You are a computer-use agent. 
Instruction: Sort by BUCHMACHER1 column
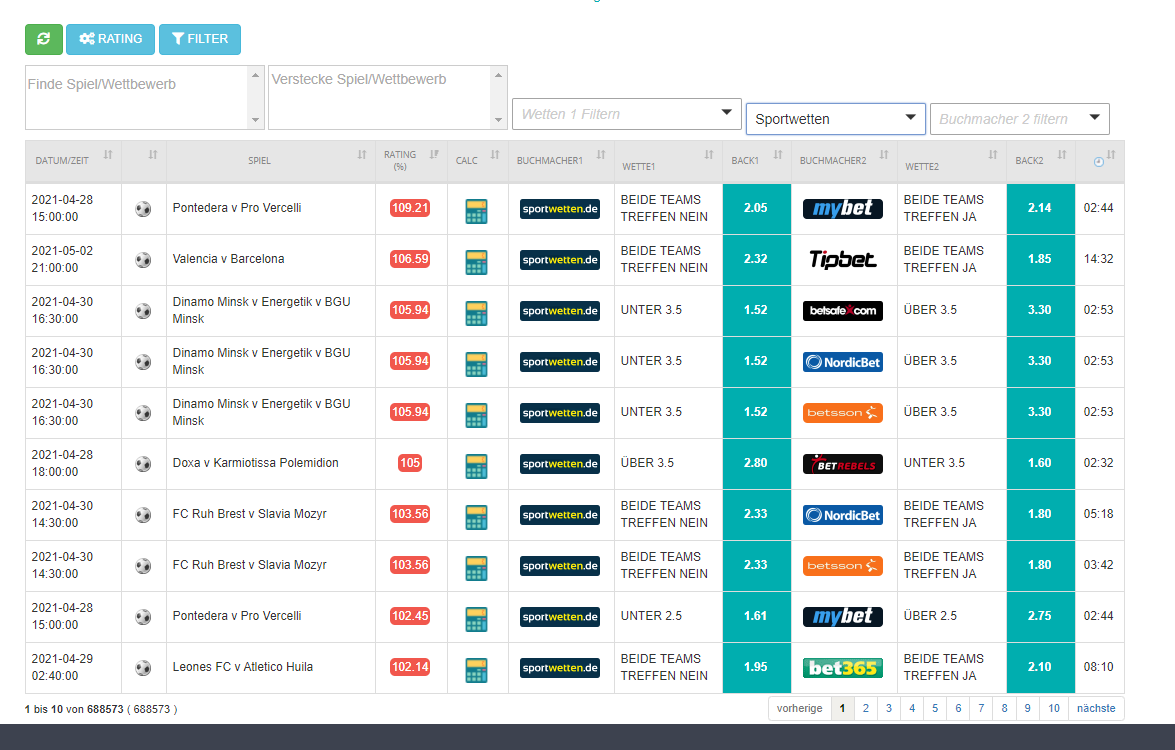pos(561,161)
